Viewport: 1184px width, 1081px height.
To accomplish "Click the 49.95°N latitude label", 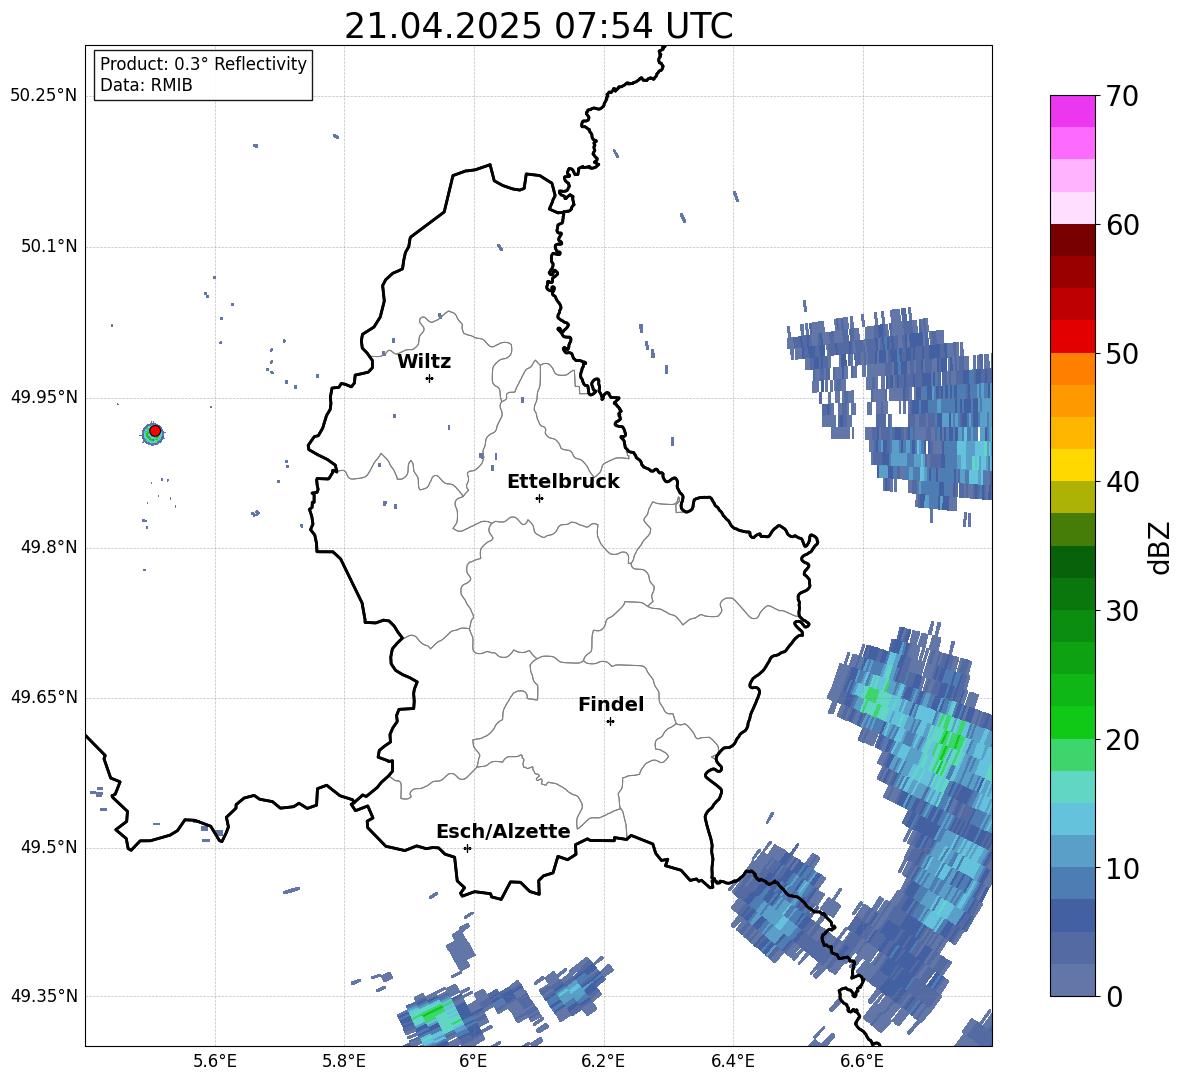I will [43, 397].
